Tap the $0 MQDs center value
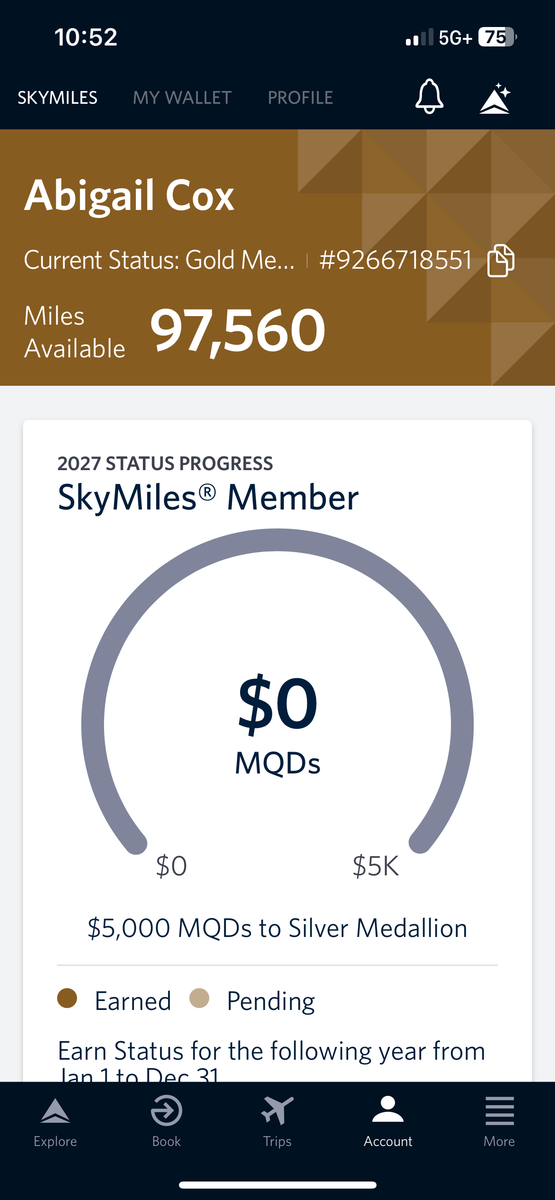Screen dimensions: 555x1200 pyautogui.click(x=277, y=726)
